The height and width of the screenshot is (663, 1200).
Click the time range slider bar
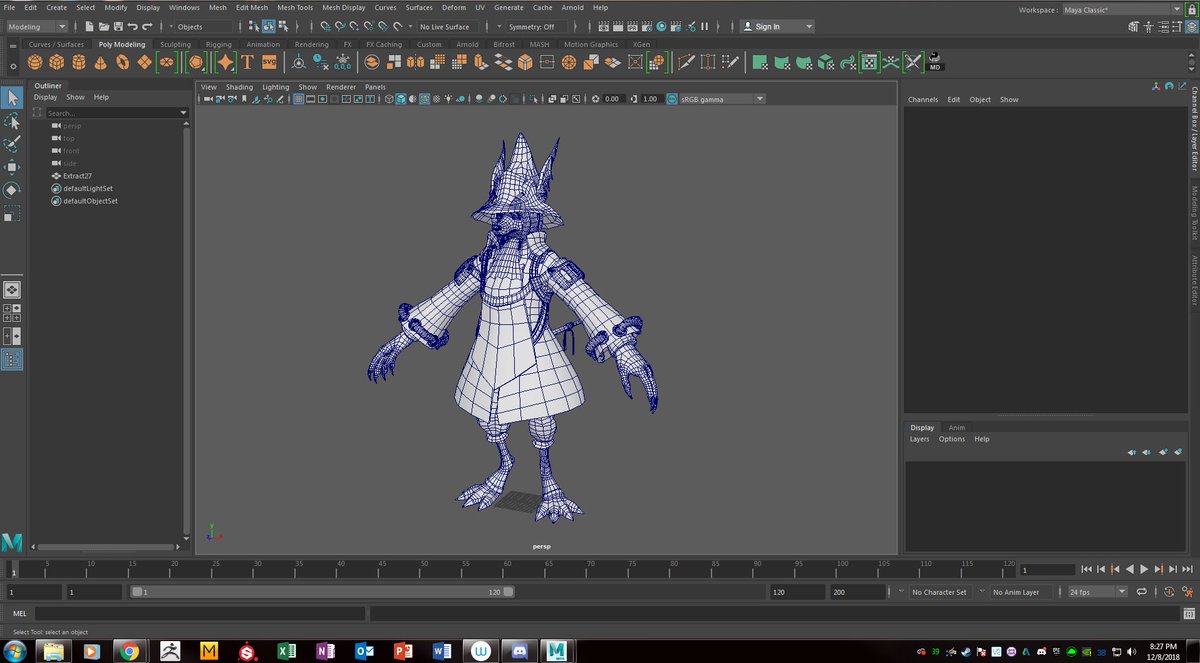click(322, 592)
